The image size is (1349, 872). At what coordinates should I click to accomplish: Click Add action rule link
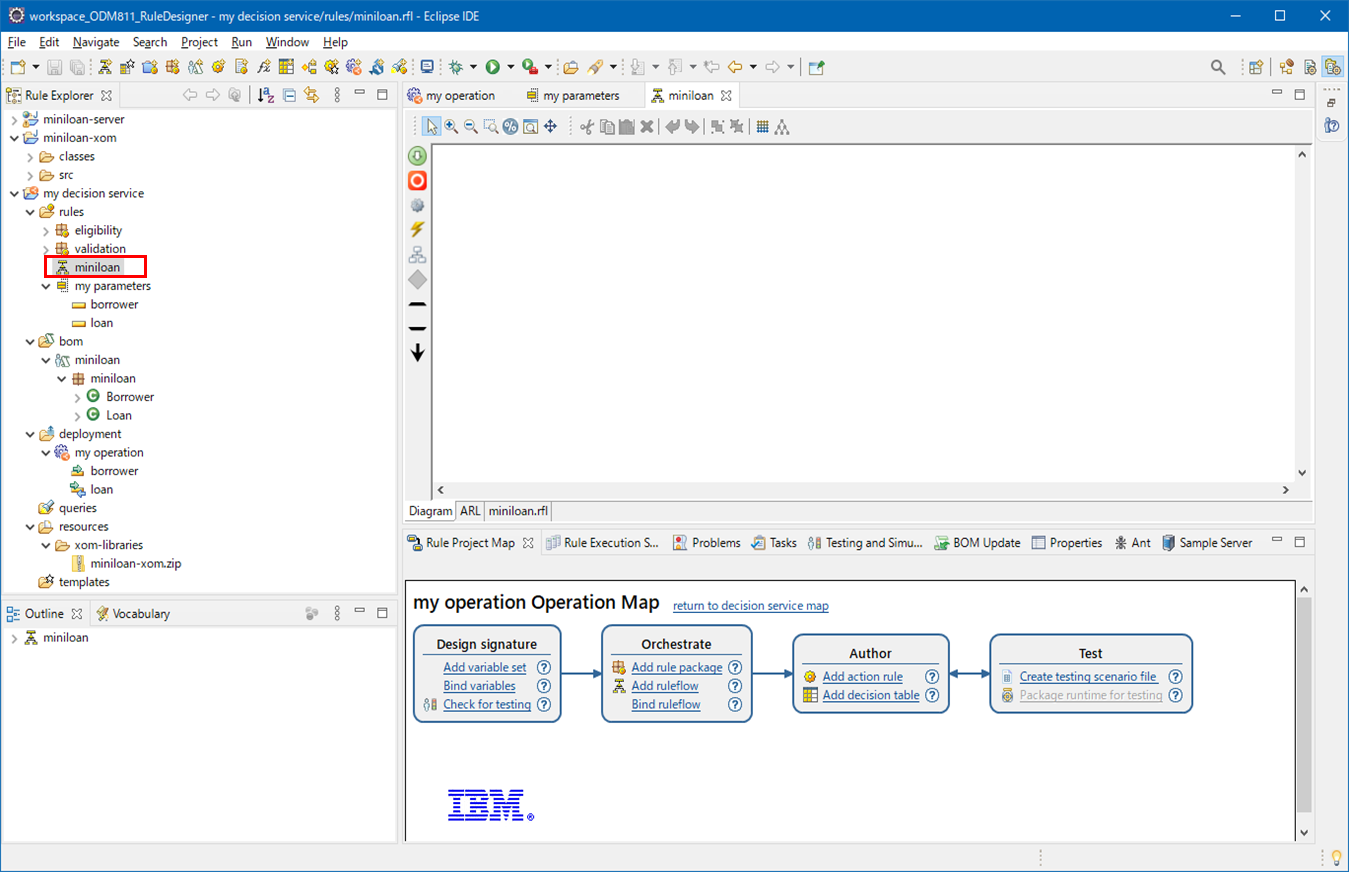pos(862,677)
